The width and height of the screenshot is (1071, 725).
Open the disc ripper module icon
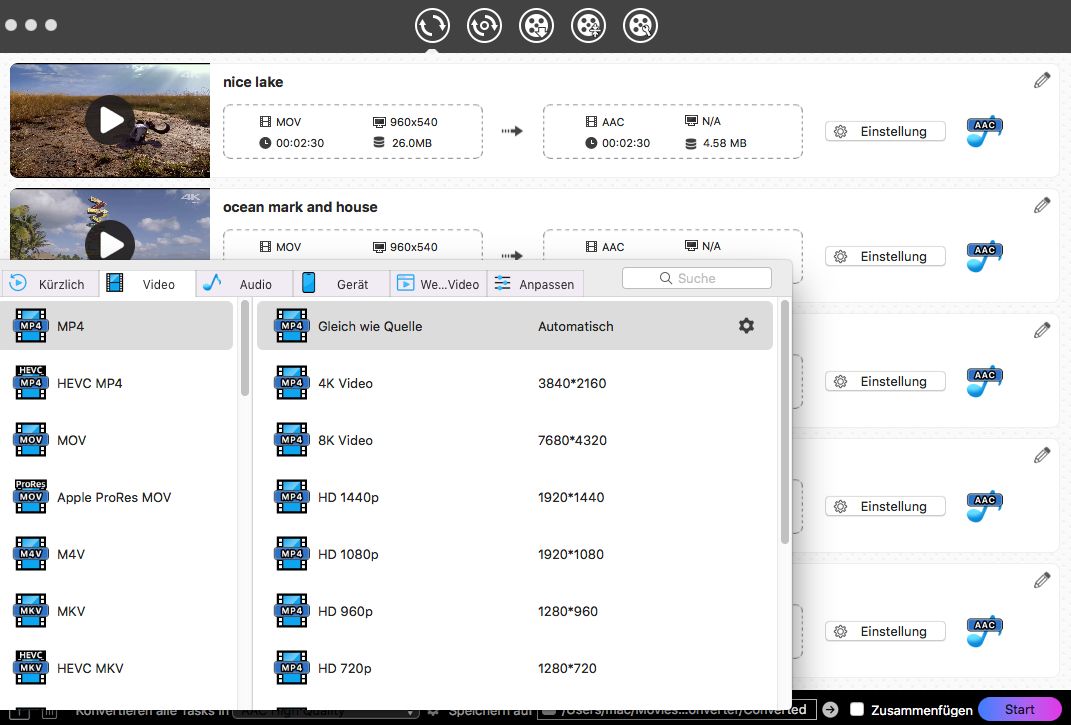coord(485,25)
